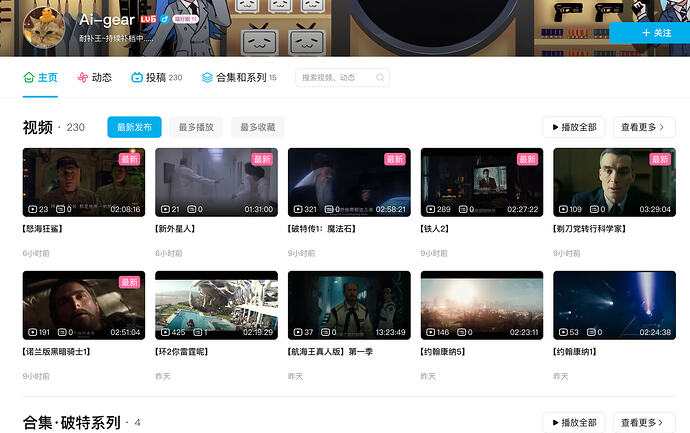690x433 pixels.
Task: Click the 【新外星人】 title link
Action: coord(175,229)
